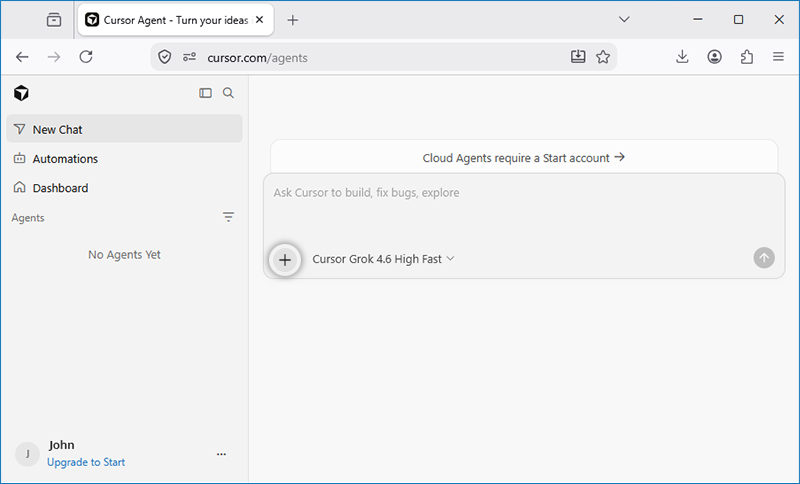Open the sidebar search icon
Viewport: 800px width, 484px height.
[228, 93]
